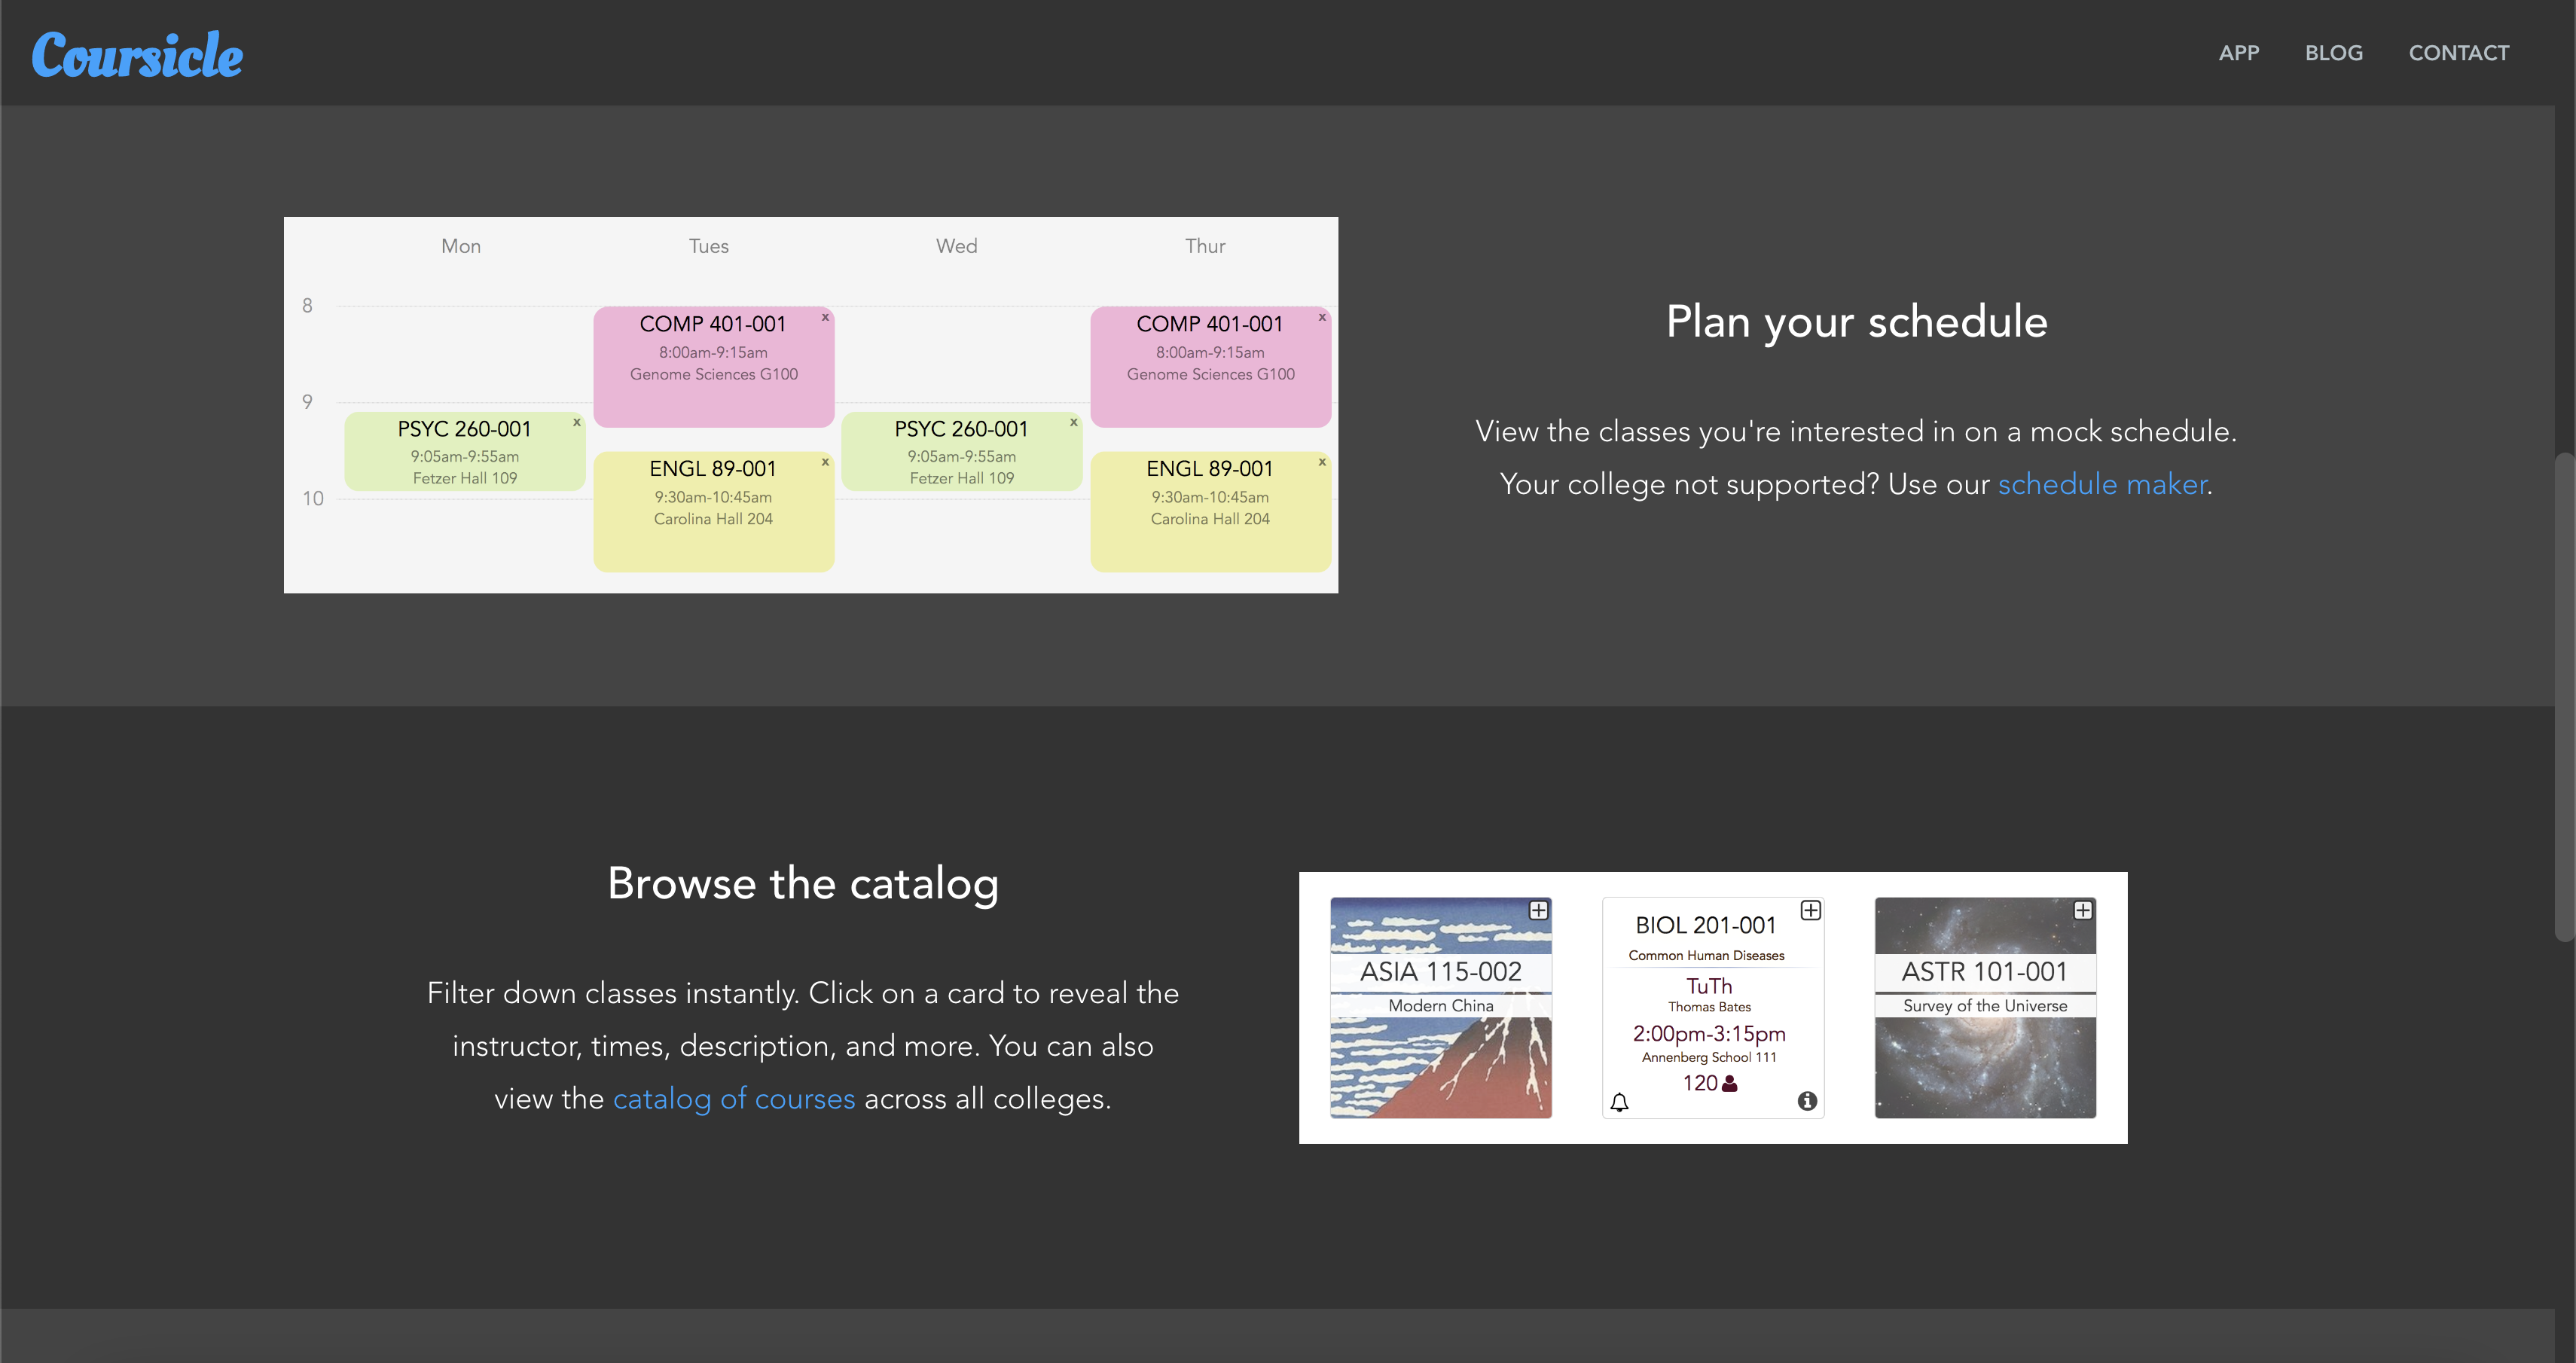Remove Monday's PSYC 260-001 class block

[x=577, y=422]
